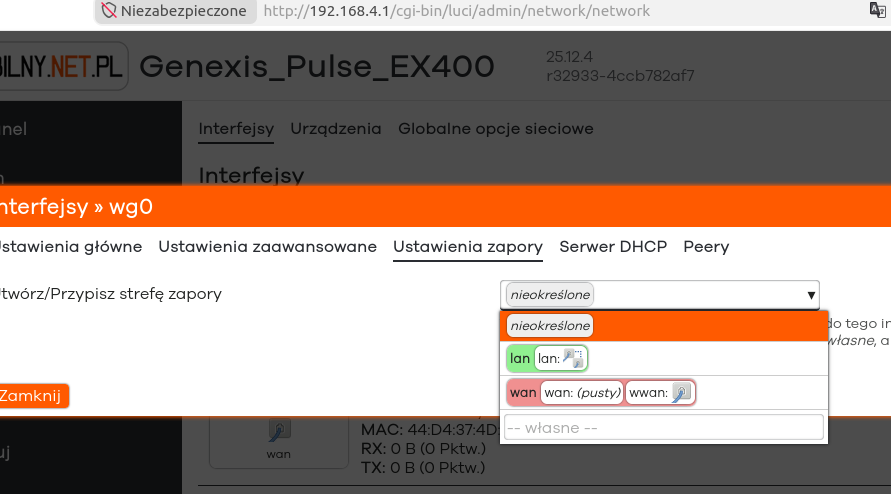Viewport: 891px width, 494px height.
Task: Switch to Ustawienia główne tab
Action: pyautogui.click(x=69, y=247)
